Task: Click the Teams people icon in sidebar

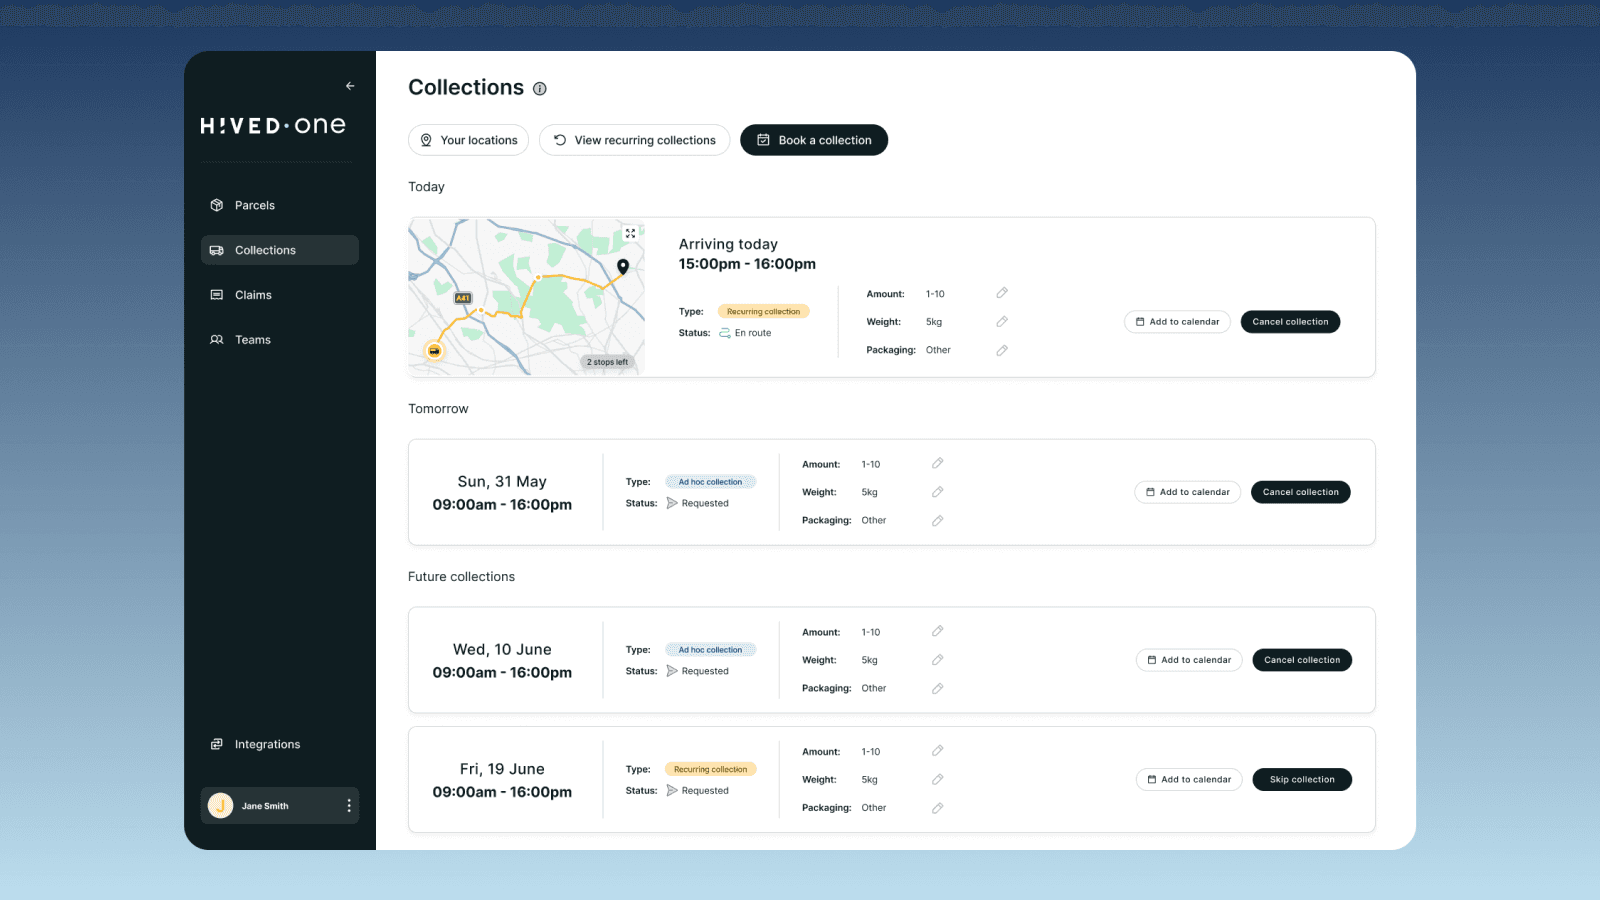Action: pyautogui.click(x=217, y=339)
